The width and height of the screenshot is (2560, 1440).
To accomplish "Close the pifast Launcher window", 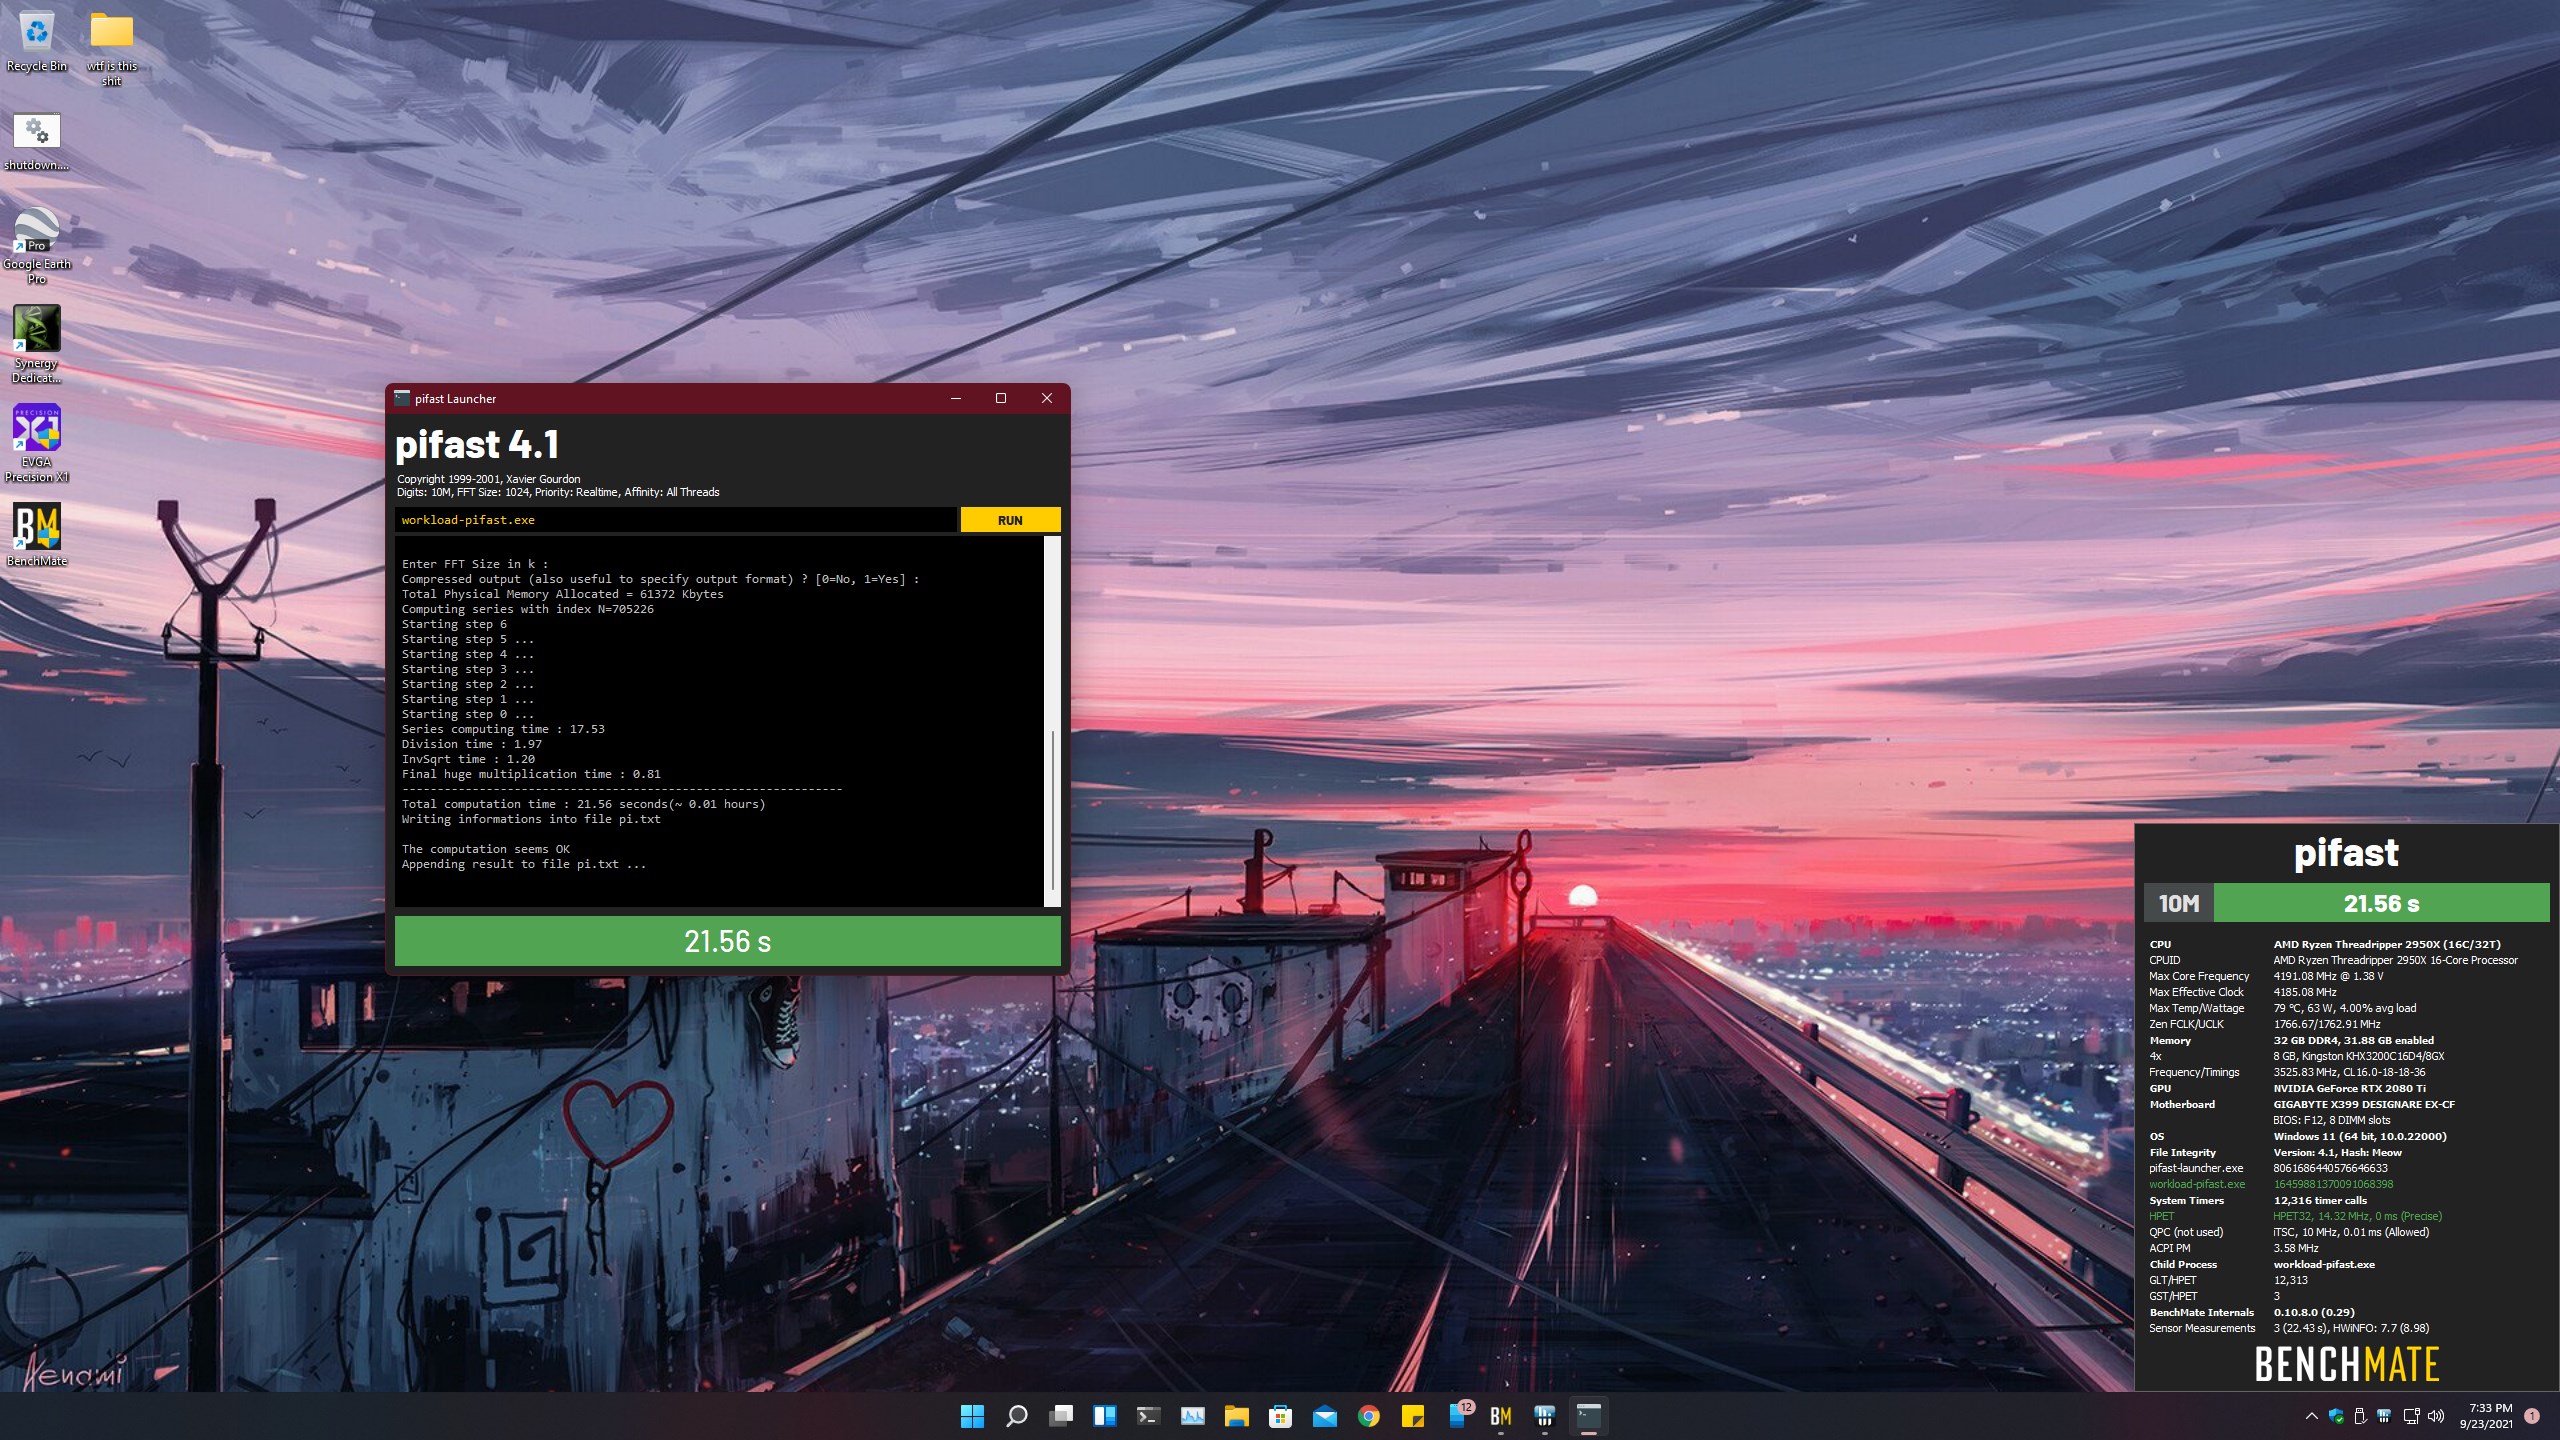I will [x=1047, y=398].
